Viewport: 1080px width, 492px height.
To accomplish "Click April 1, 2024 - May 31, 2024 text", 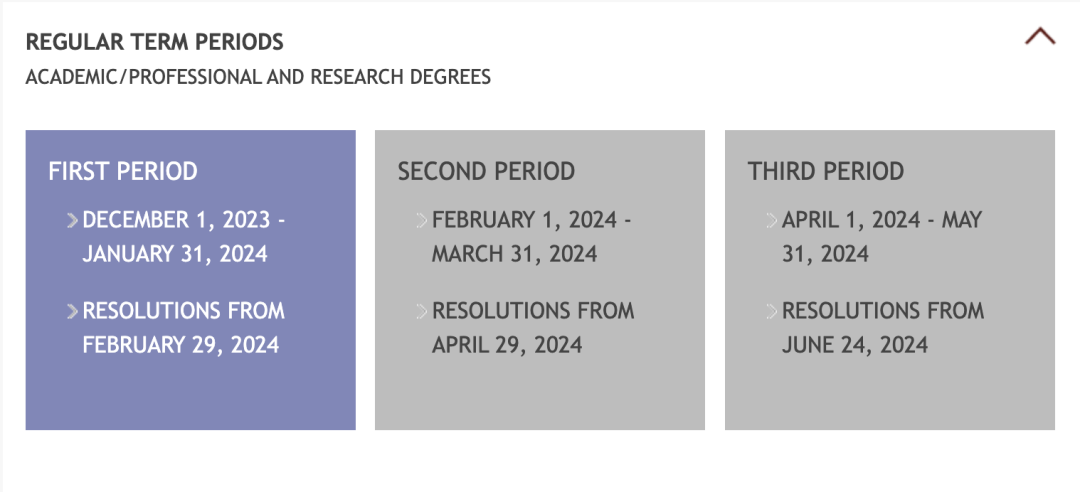I will (882, 237).
